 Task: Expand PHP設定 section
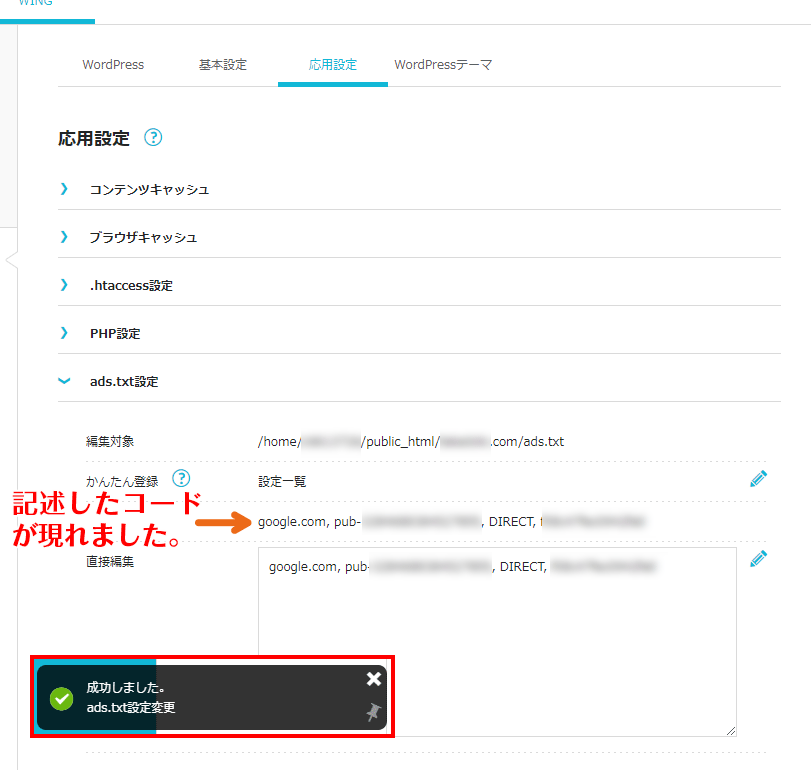419,334
